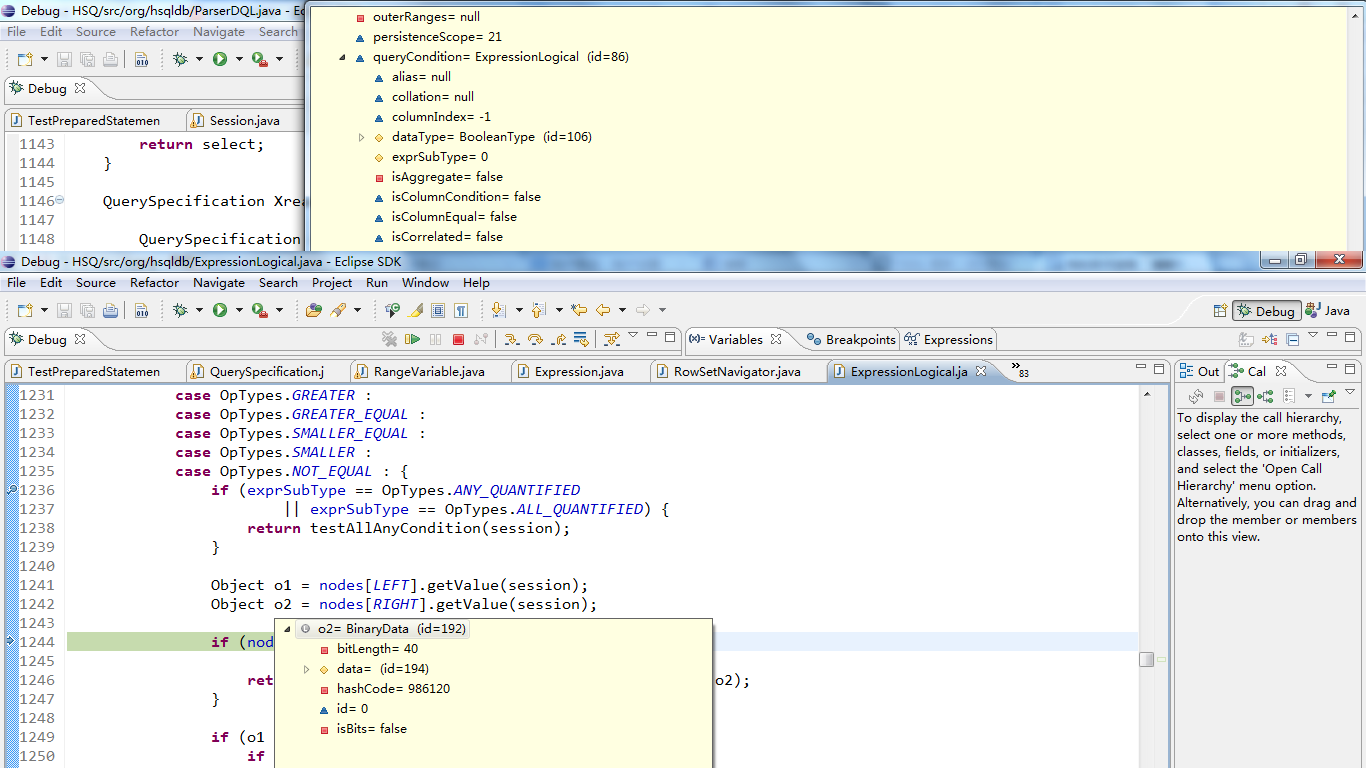The width and height of the screenshot is (1366, 768).
Task: Click Resume in the Debug view toolbar
Action: (413, 339)
